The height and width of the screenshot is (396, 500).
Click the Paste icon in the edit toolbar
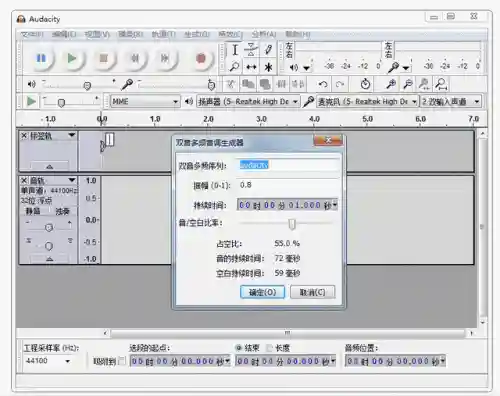tap(265, 84)
